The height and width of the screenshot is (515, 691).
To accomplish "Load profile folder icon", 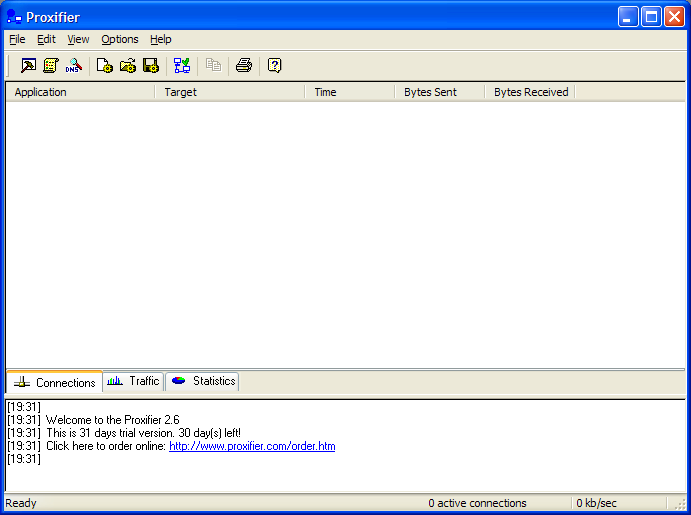I will tap(128, 66).
